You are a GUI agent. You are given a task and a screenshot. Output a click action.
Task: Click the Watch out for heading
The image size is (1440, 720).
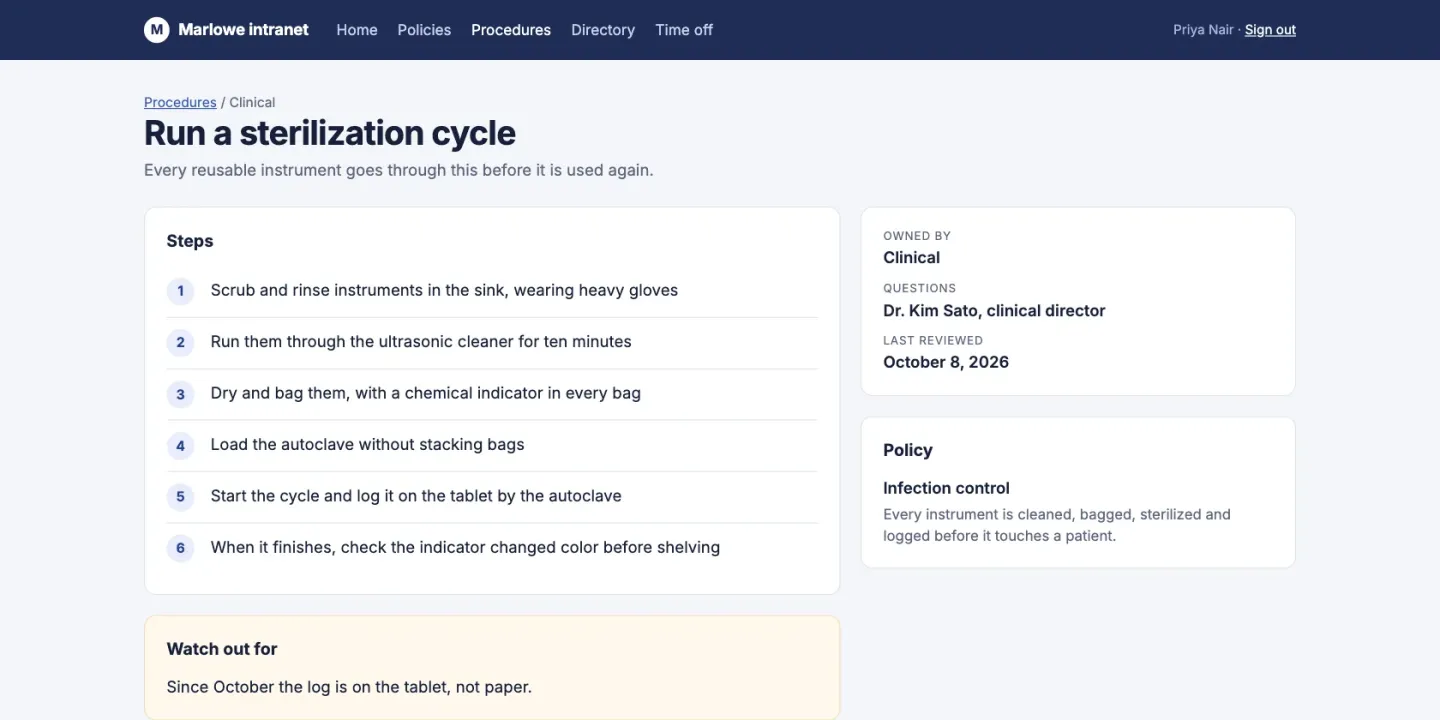coord(222,649)
